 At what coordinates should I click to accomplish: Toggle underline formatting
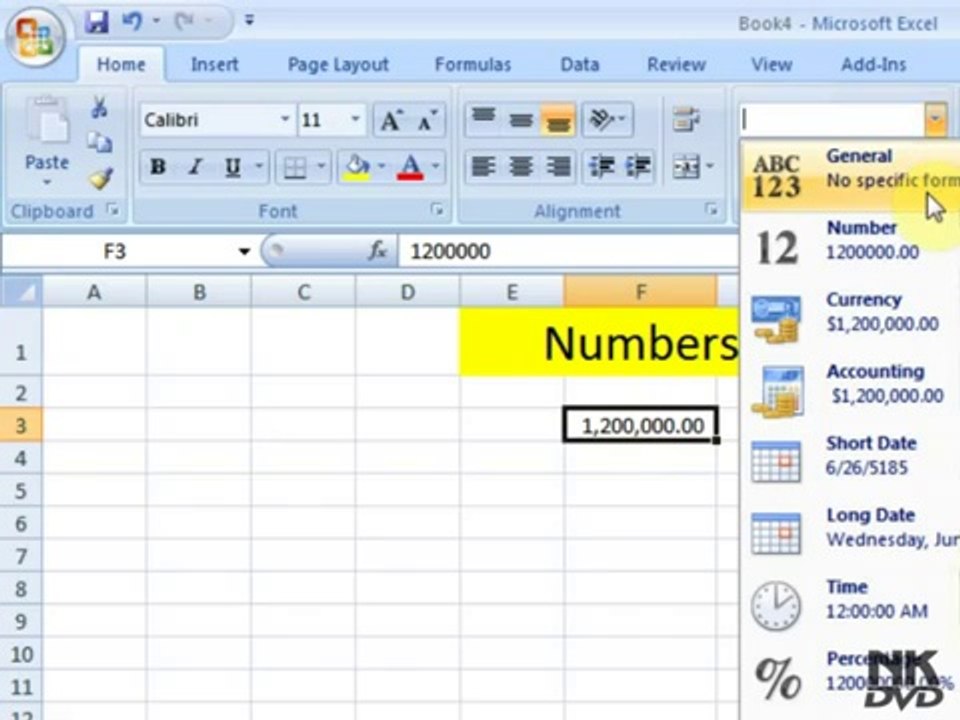(233, 167)
